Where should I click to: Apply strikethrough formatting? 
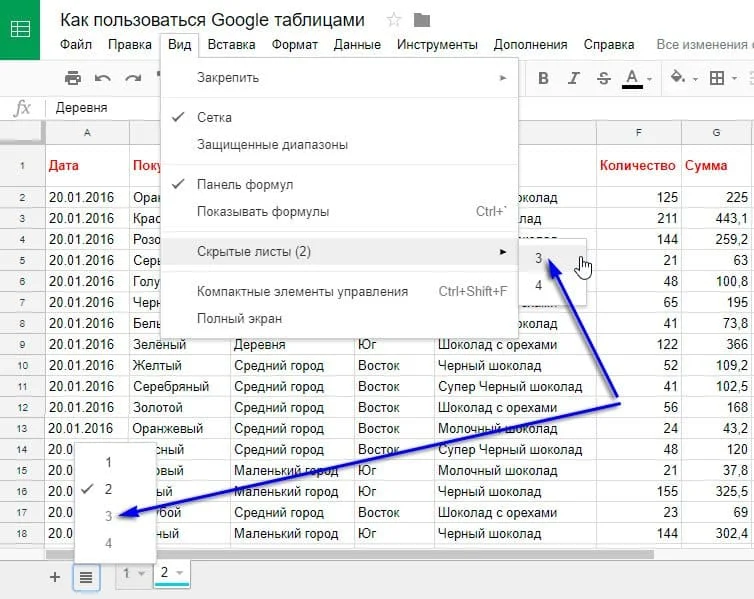pyautogui.click(x=604, y=78)
